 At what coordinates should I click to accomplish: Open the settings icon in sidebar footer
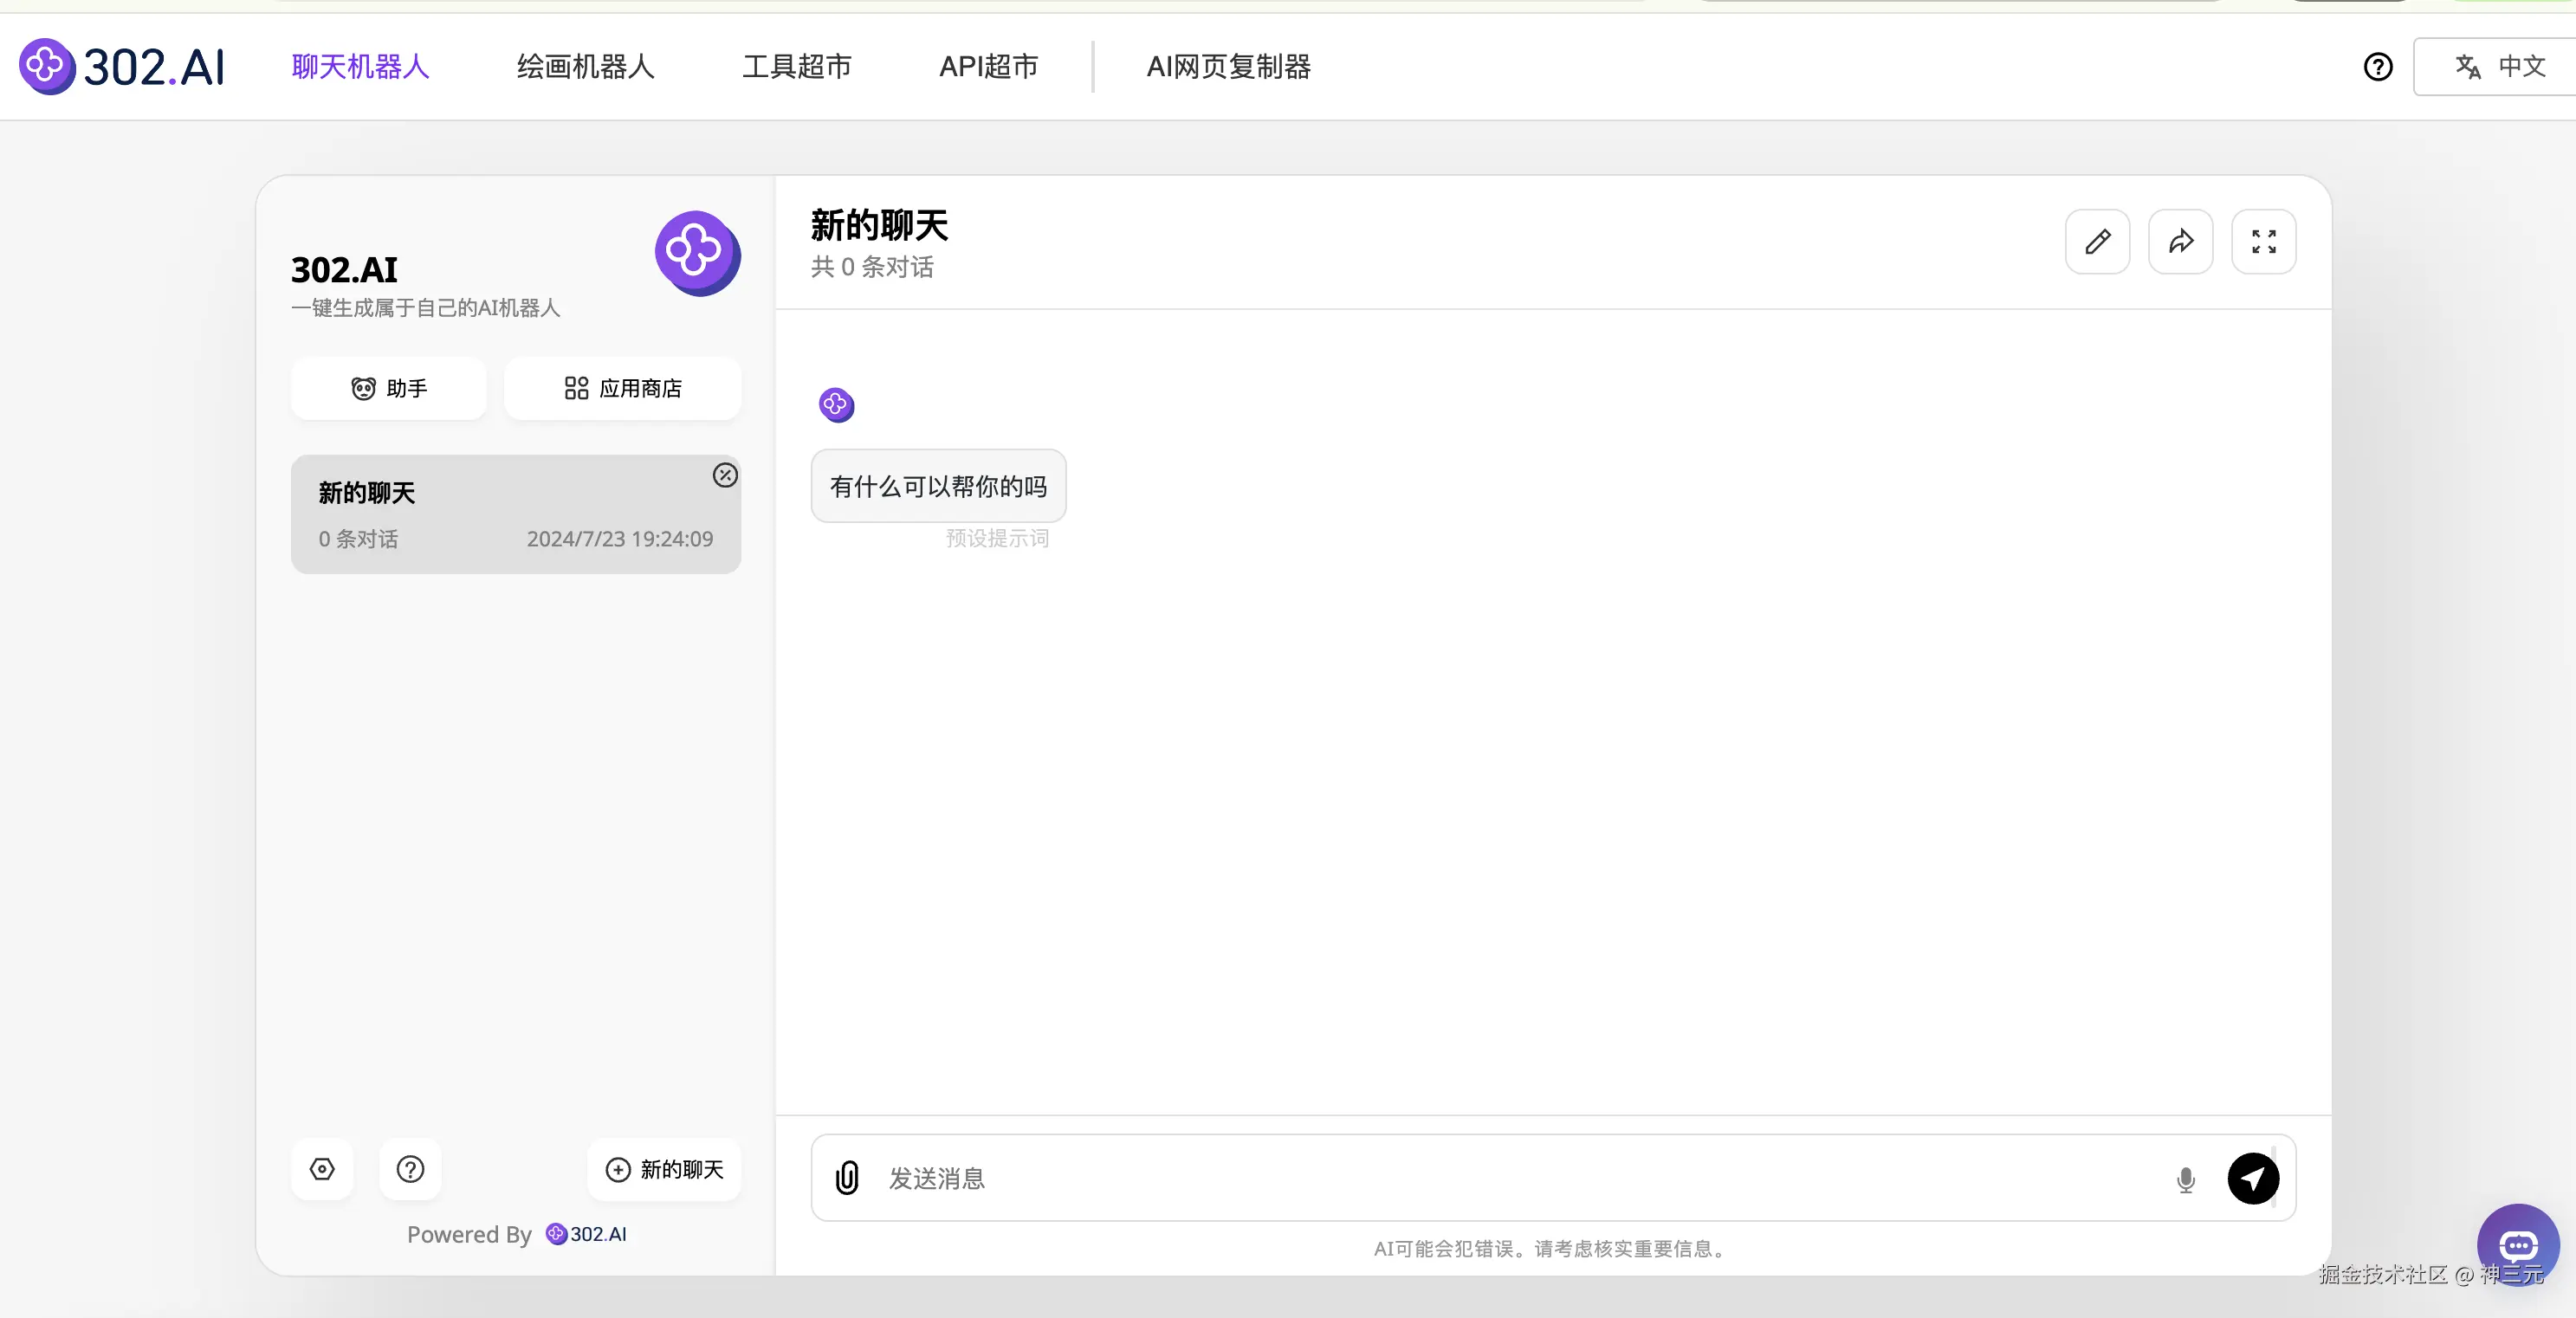point(322,1168)
